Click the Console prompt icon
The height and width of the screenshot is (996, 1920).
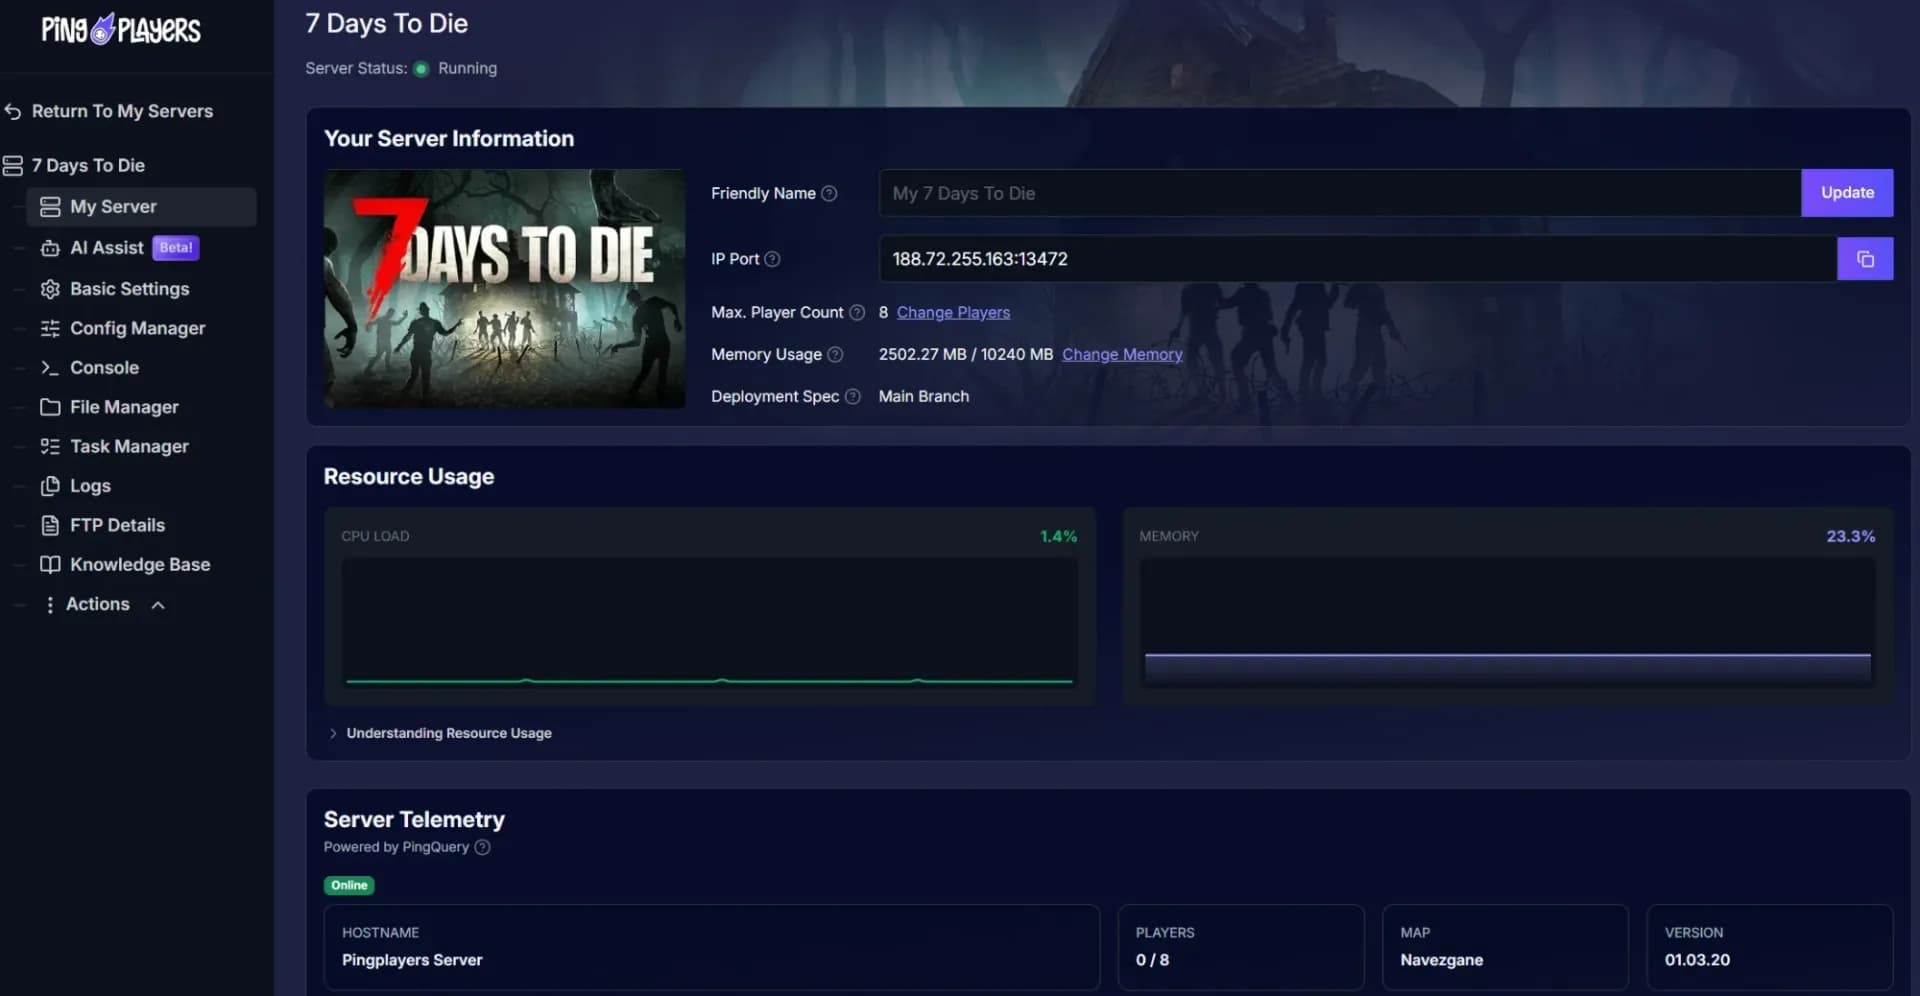click(50, 368)
